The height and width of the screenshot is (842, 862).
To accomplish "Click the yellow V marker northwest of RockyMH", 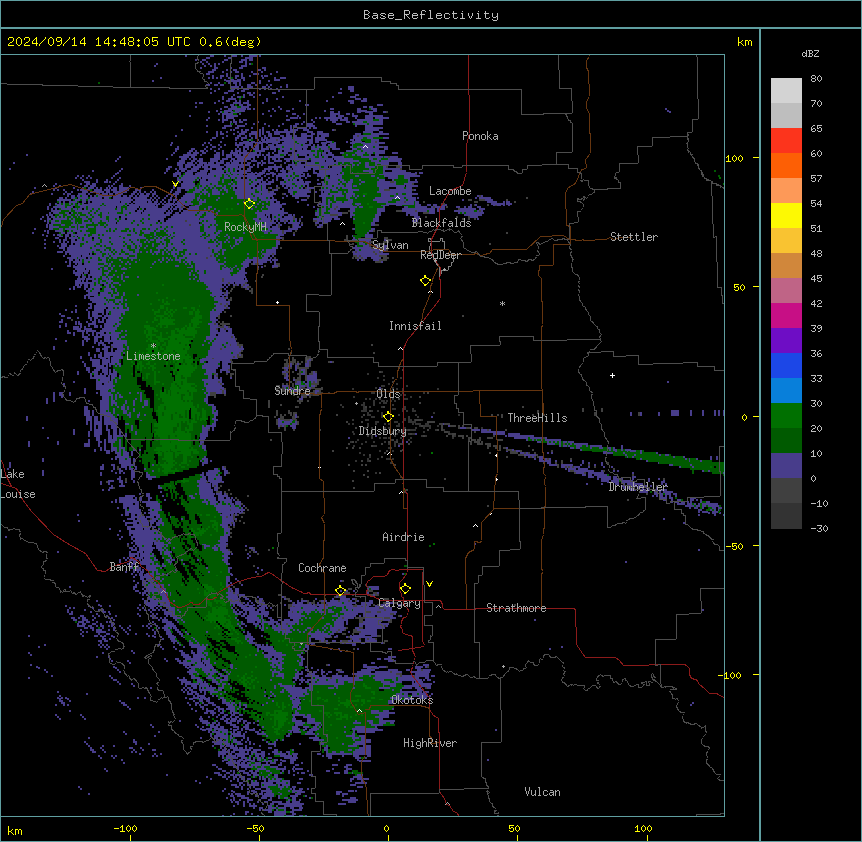I will (175, 184).
